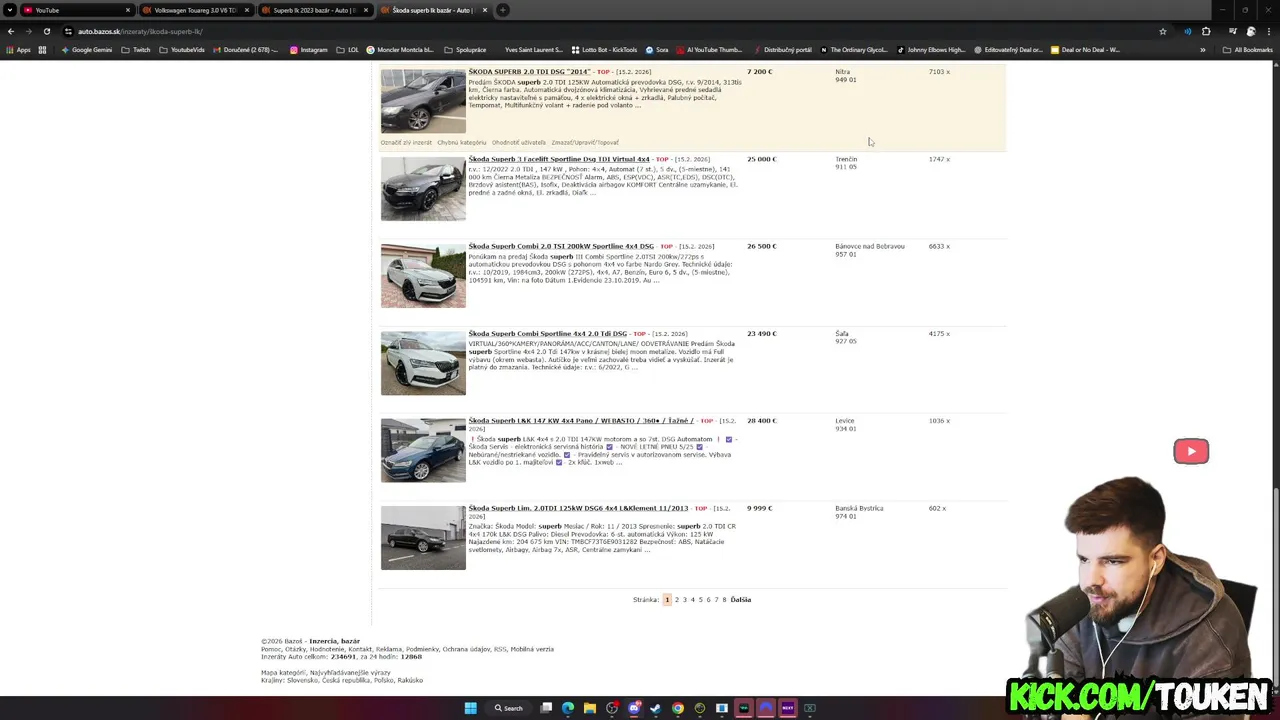This screenshot has height=720, width=1280.
Task: Go back with the browser back arrow
Action: (11, 31)
